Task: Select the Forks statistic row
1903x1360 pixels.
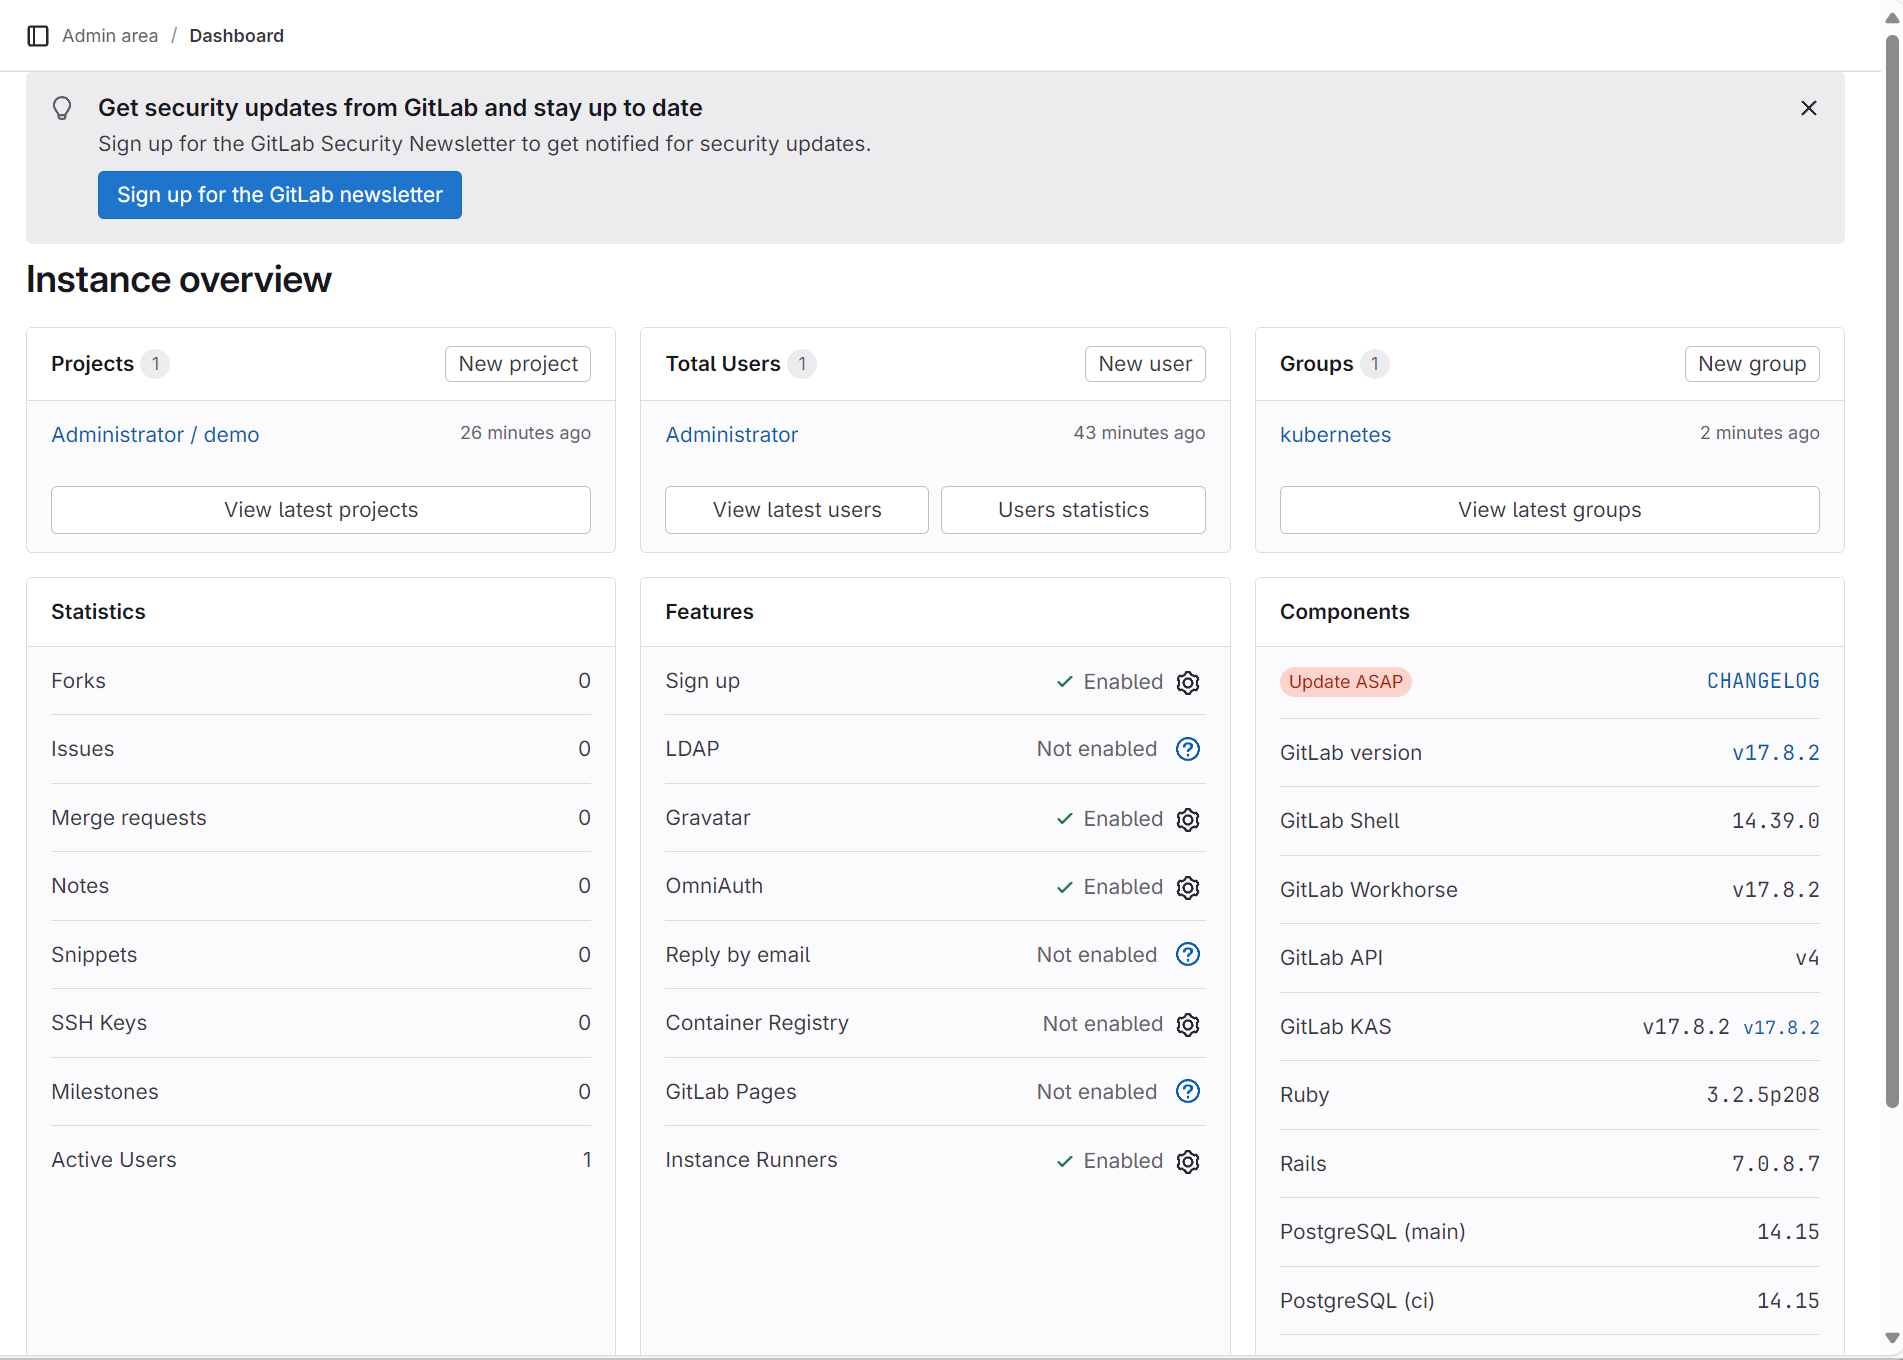Action: coord(321,681)
